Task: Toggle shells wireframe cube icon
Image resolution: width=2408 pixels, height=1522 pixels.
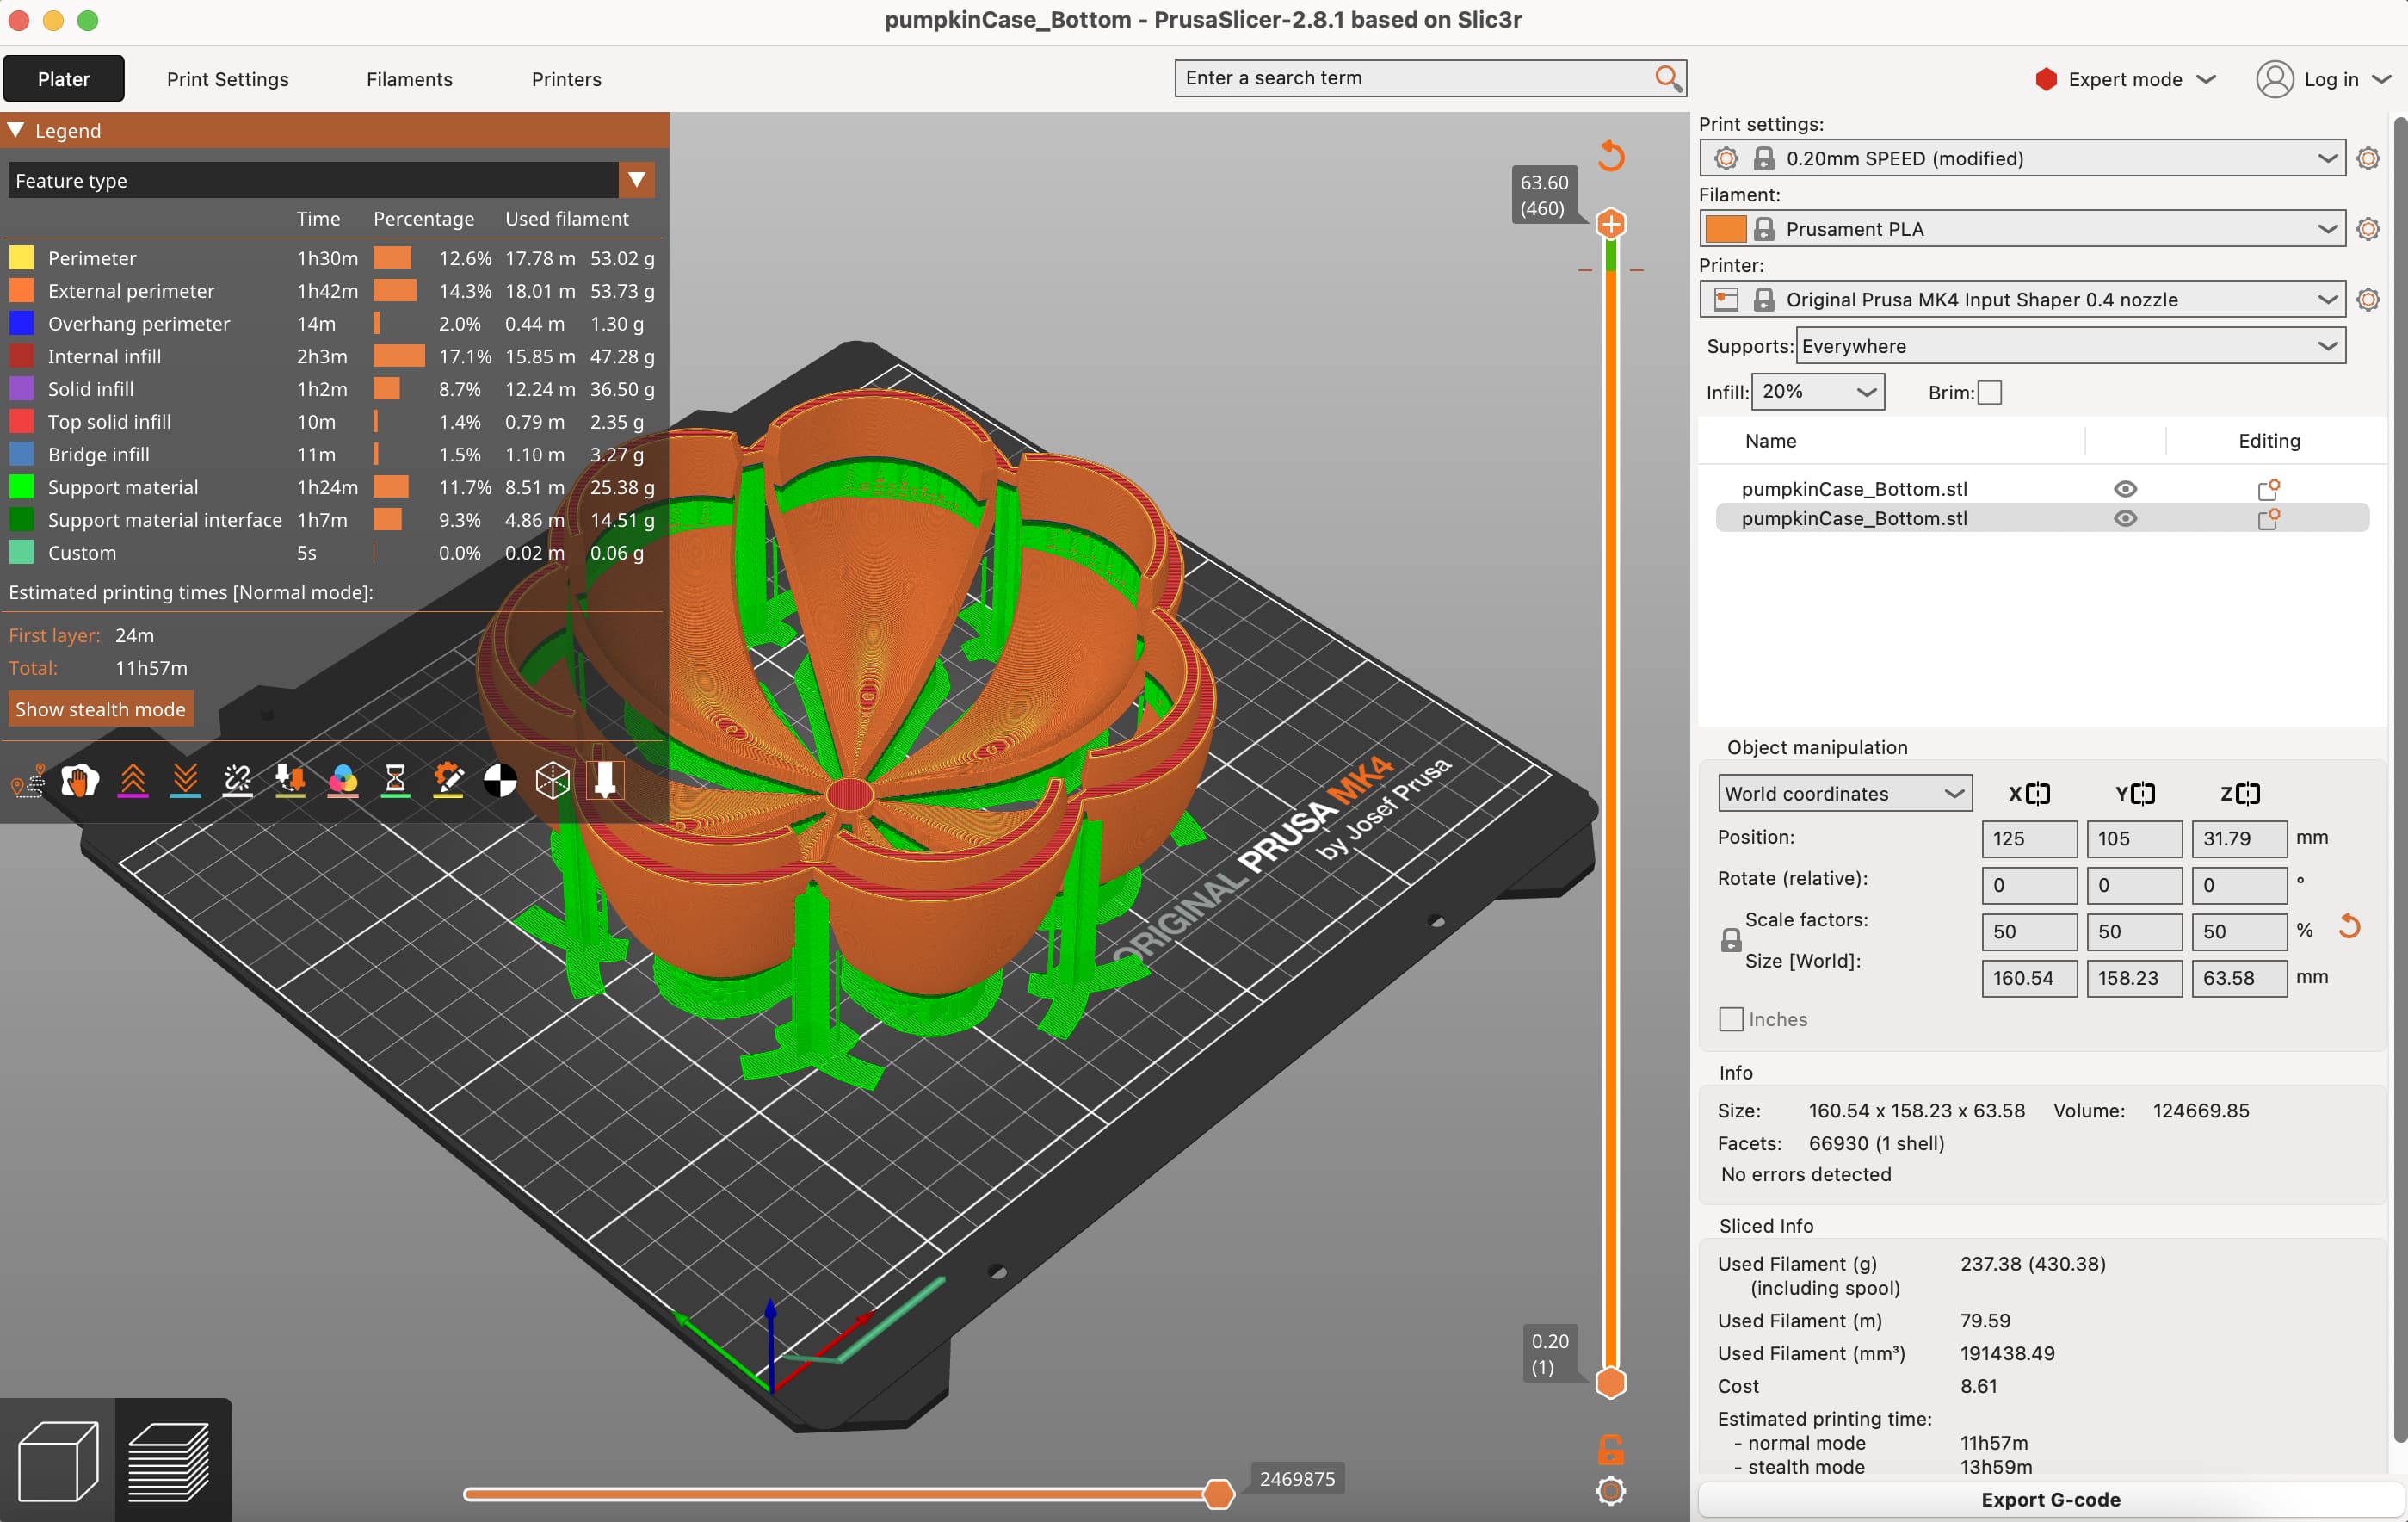Action: (553, 781)
